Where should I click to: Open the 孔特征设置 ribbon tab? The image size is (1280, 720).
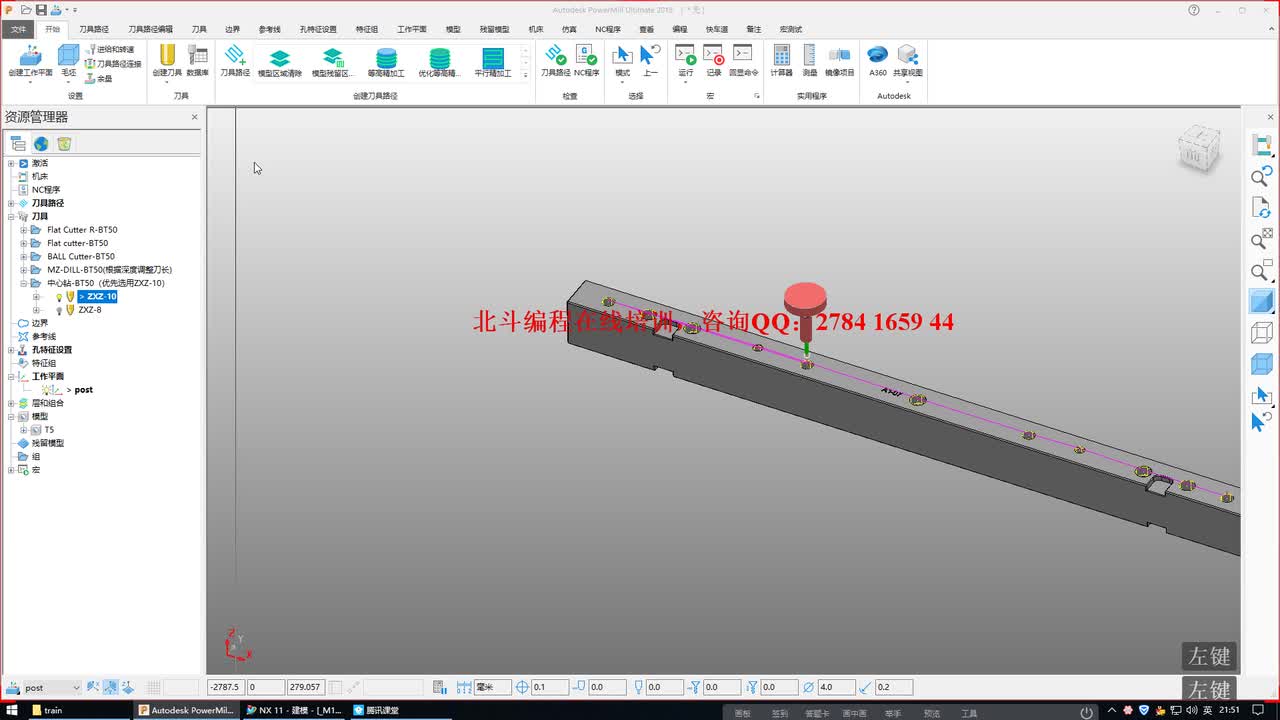click(x=318, y=29)
